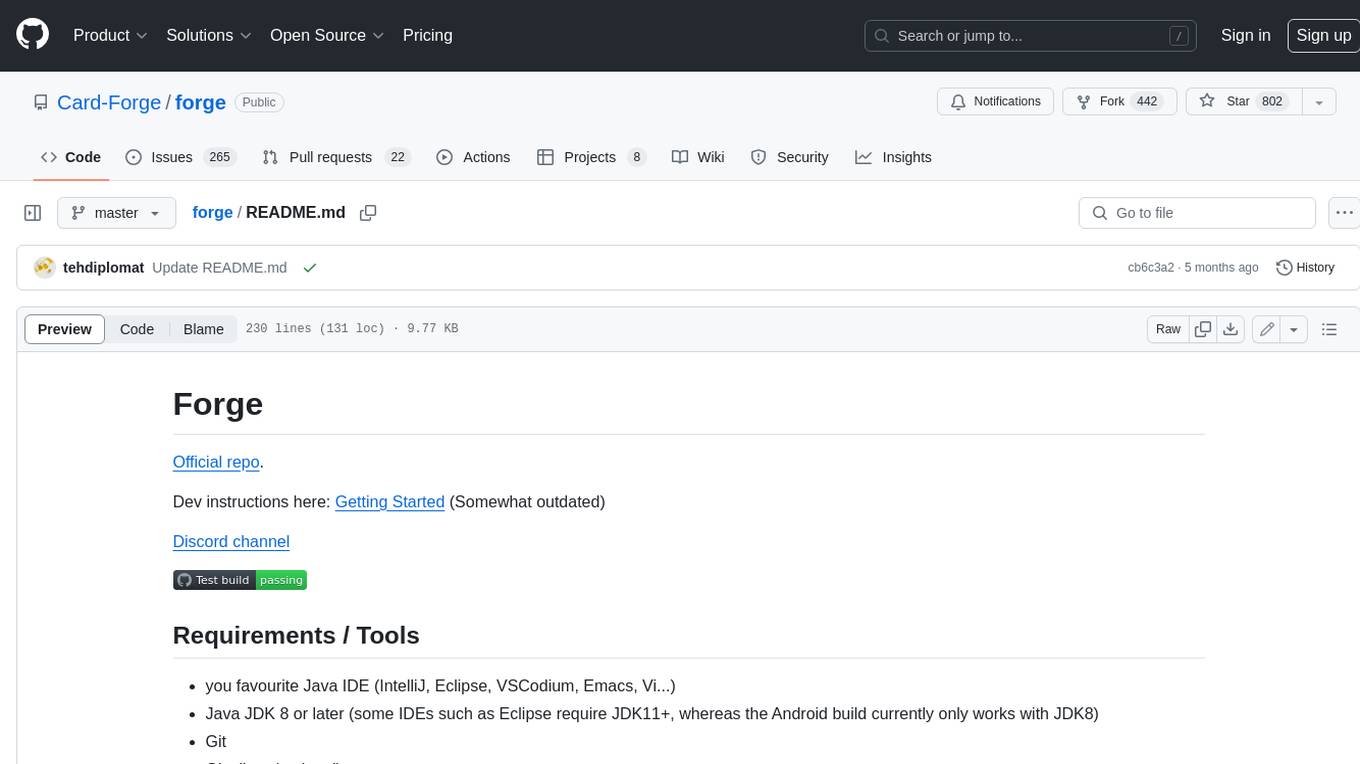
Task: Switch to the Actions tab
Action: click(x=473, y=157)
